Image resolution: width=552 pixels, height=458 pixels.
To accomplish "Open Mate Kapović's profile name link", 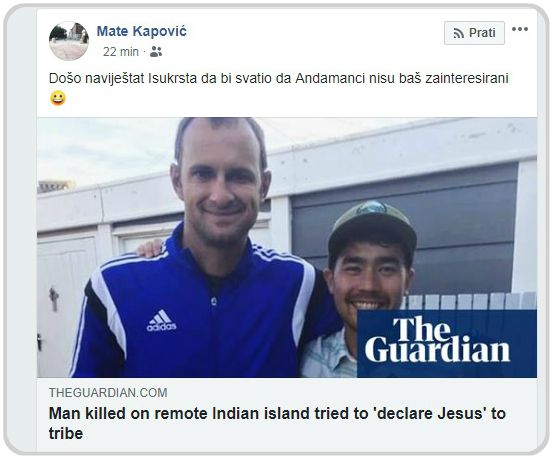I will pos(142,31).
